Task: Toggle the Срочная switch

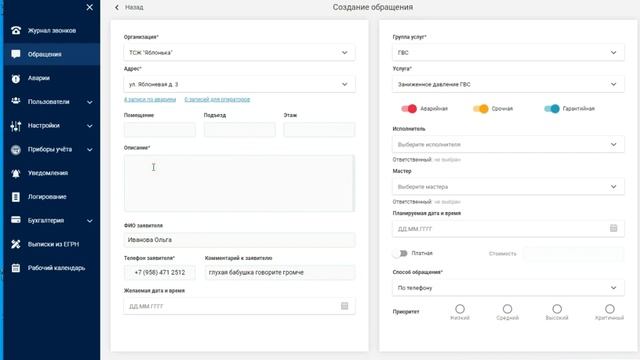Action: (480, 109)
